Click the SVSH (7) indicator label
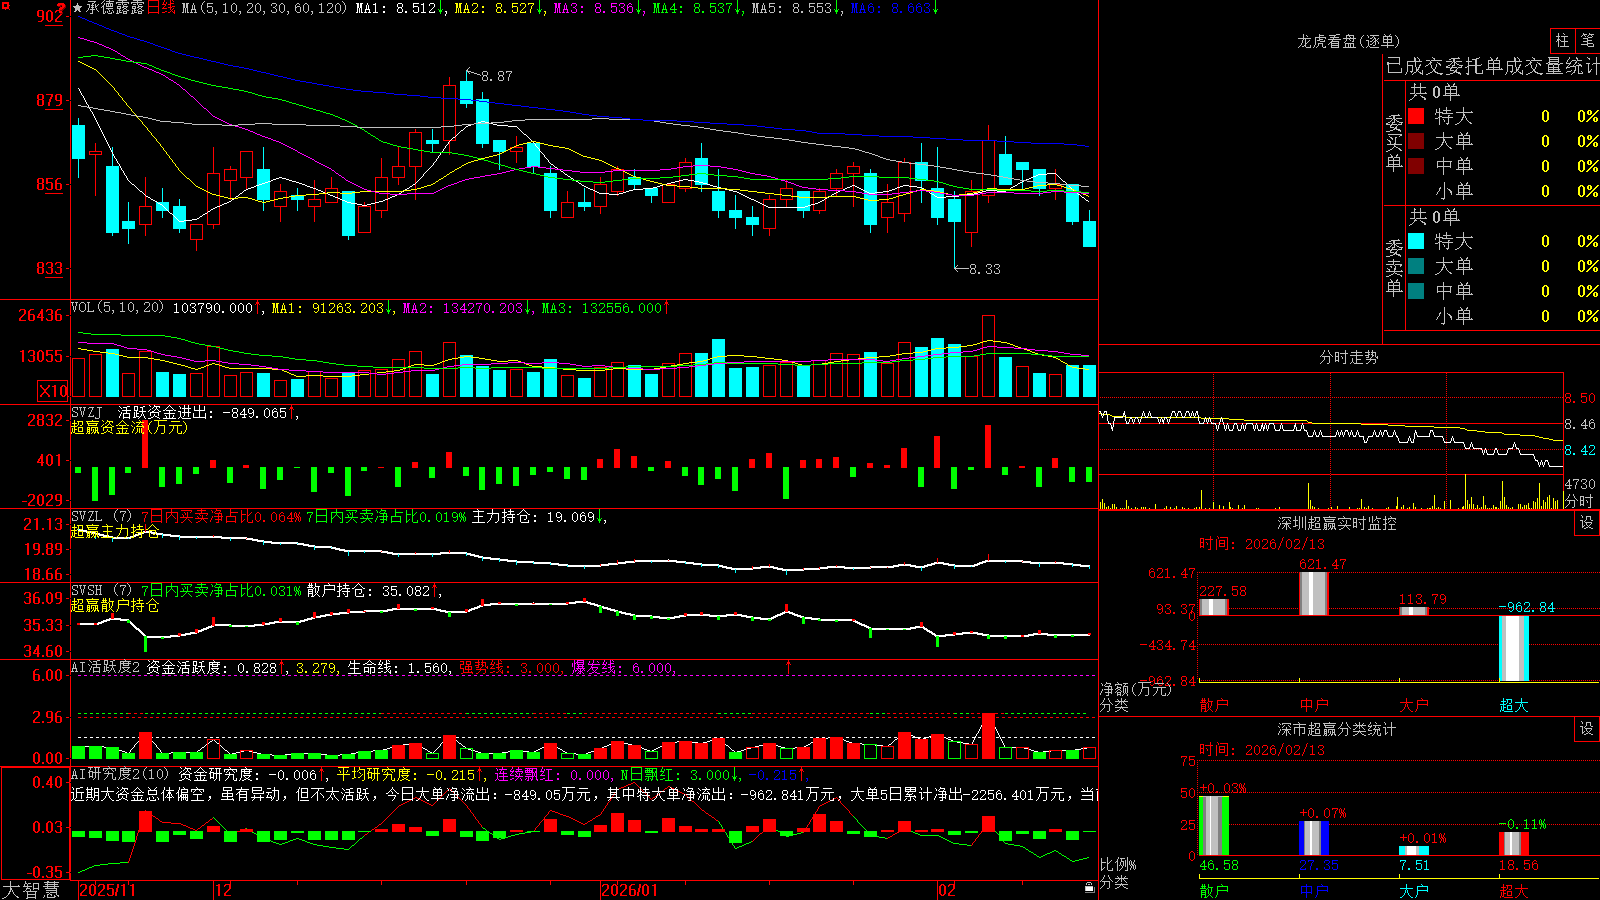Image resolution: width=1600 pixels, height=900 pixels. pyautogui.click(x=101, y=591)
